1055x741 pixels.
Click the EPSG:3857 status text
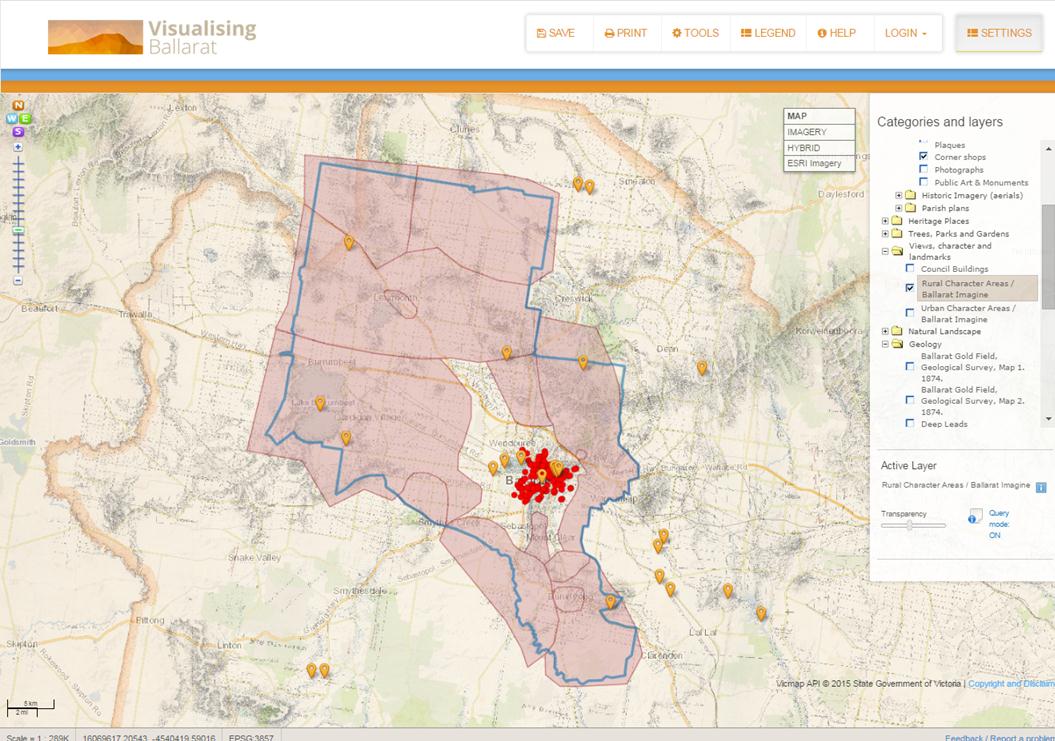(251, 737)
